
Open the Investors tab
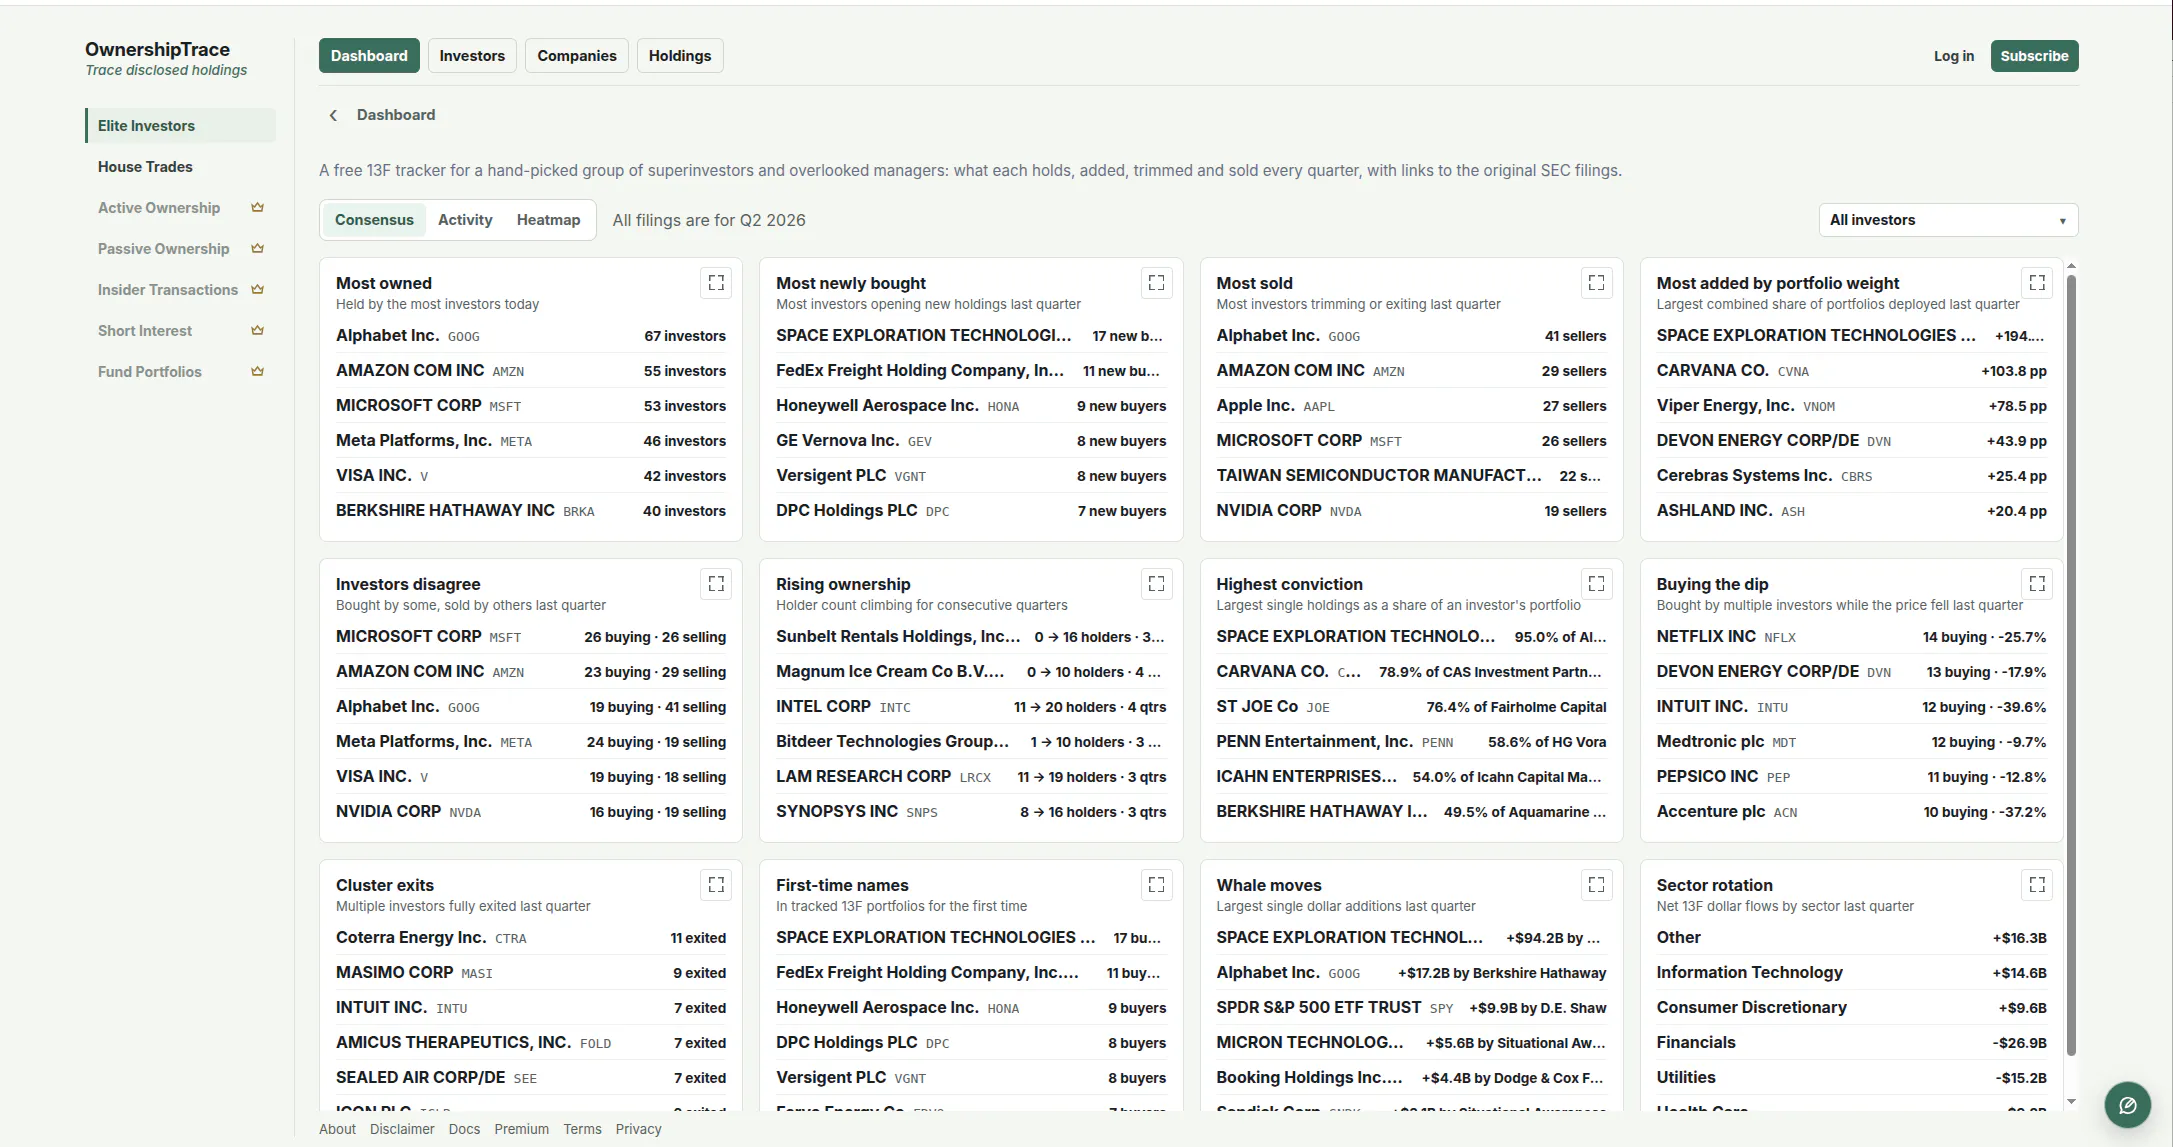(472, 56)
